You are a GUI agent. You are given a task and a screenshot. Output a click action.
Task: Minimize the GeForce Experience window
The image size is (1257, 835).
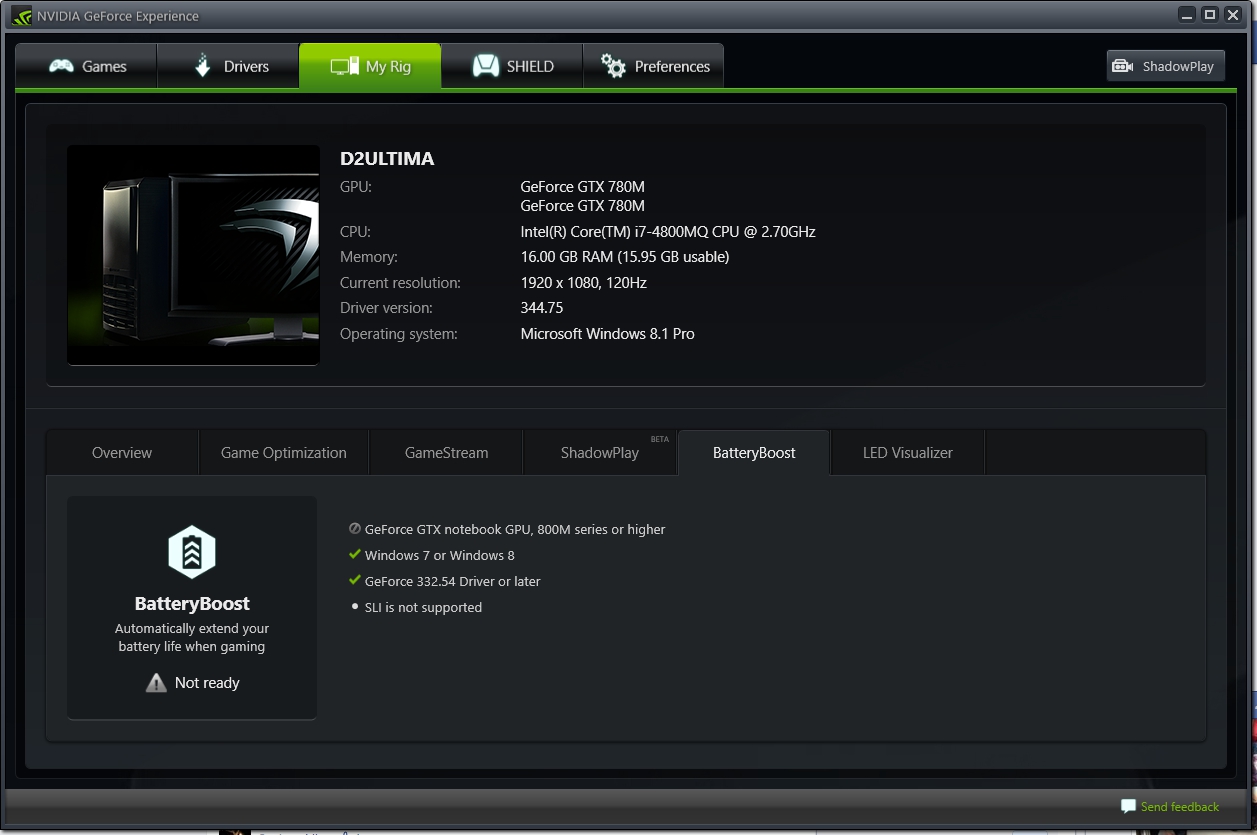coord(1187,14)
